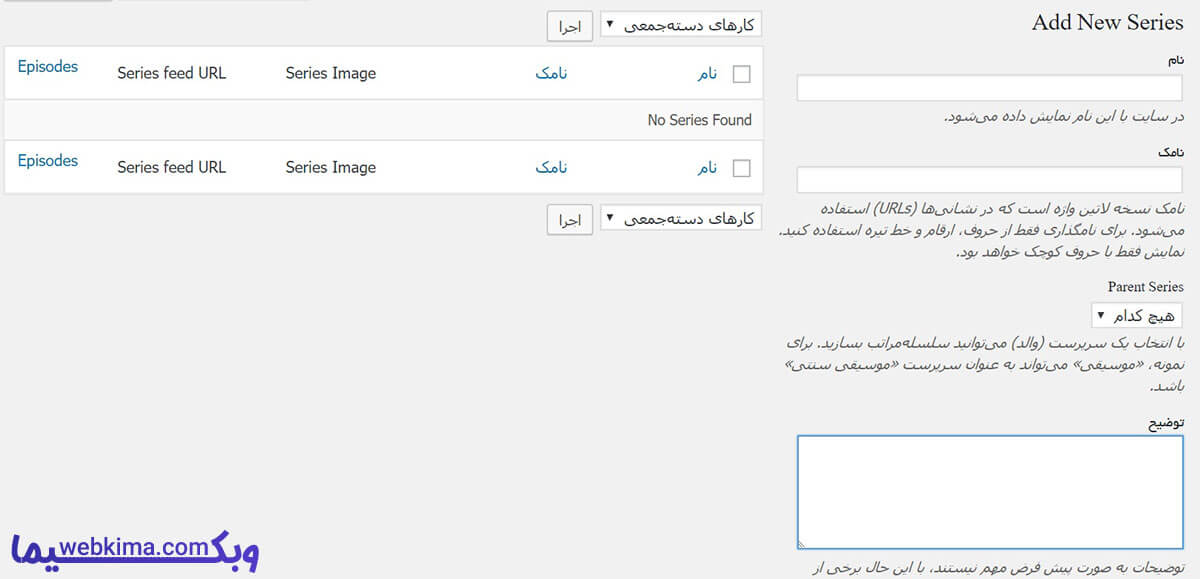Click 'Series Image' header column text
Viewport: 1200px width, 579px height.
(331, 73)
